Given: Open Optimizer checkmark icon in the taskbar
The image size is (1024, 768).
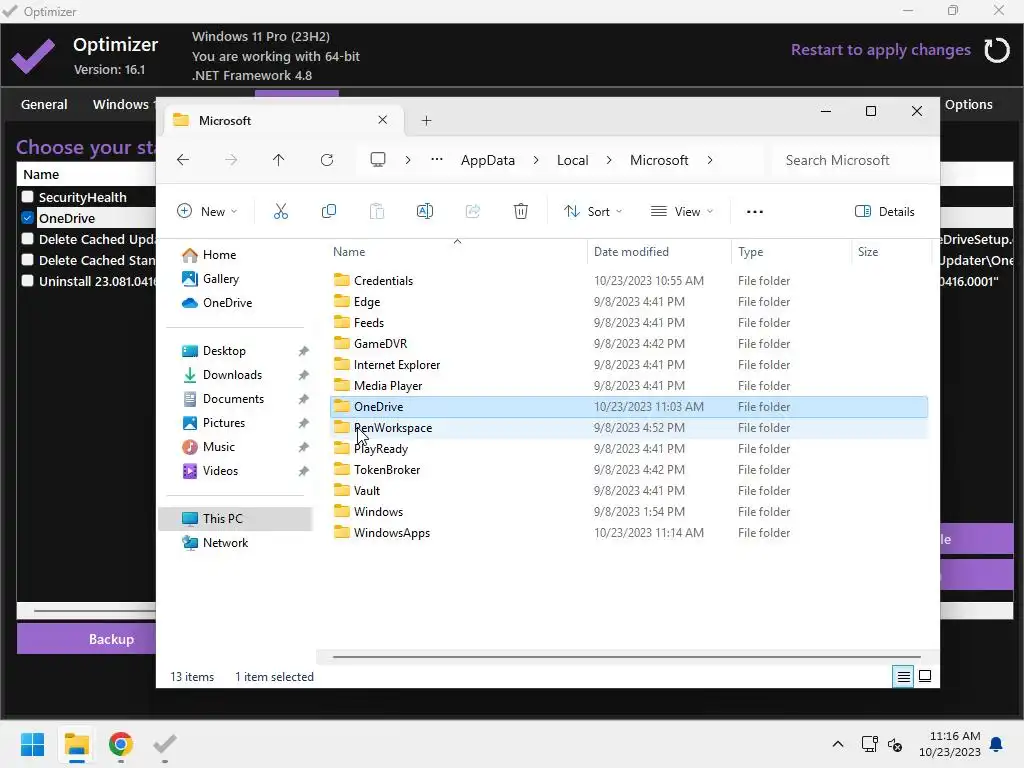Looking at the screenshot, I should [165, 744].
